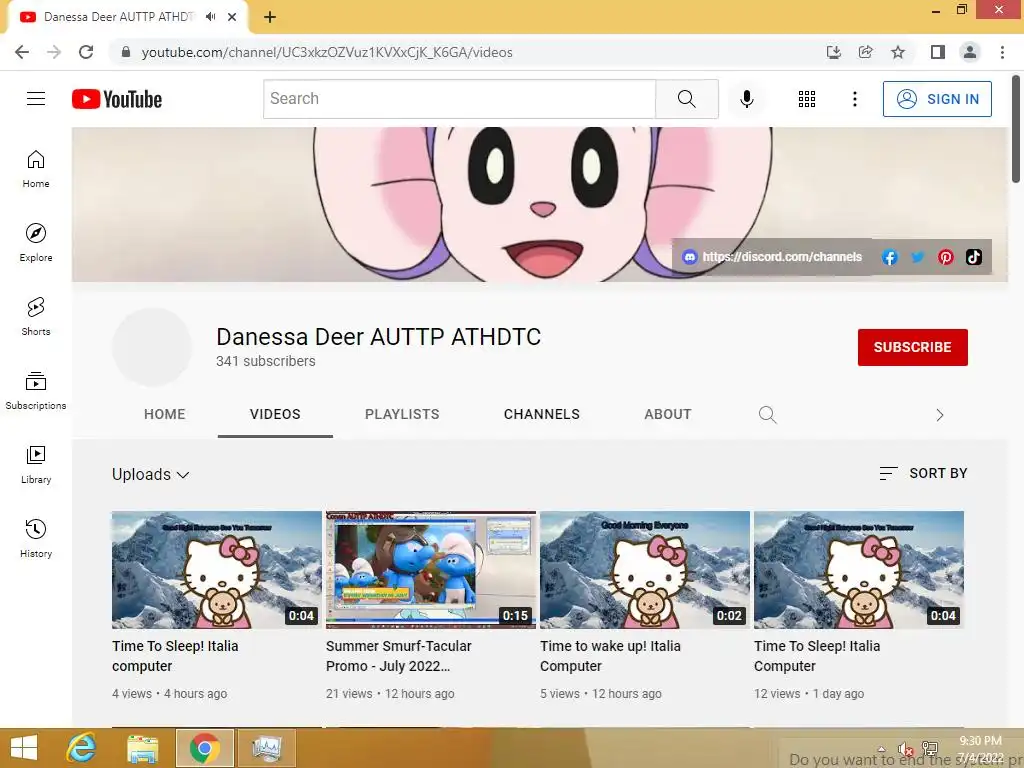
Task: Click the SIGN IN button
Action: click(x=937, y=99)
